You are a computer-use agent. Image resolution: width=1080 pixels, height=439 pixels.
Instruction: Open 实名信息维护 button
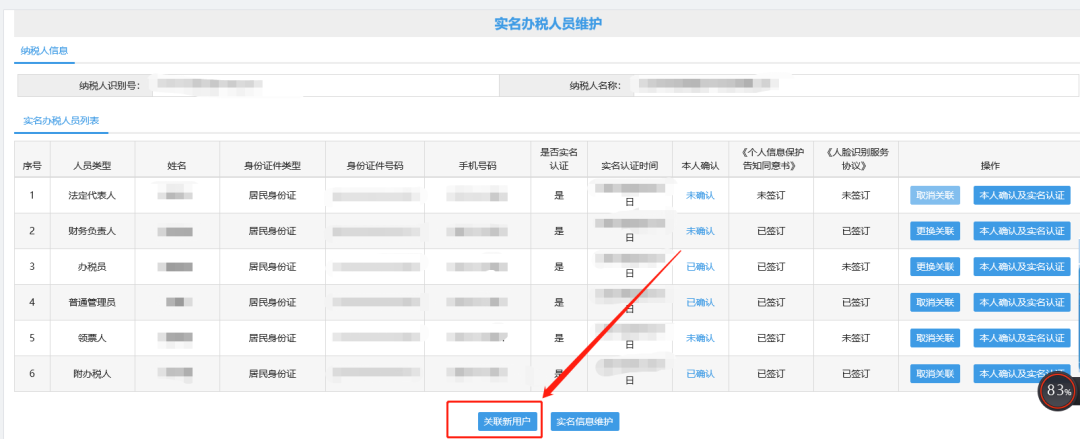point(585,422)
